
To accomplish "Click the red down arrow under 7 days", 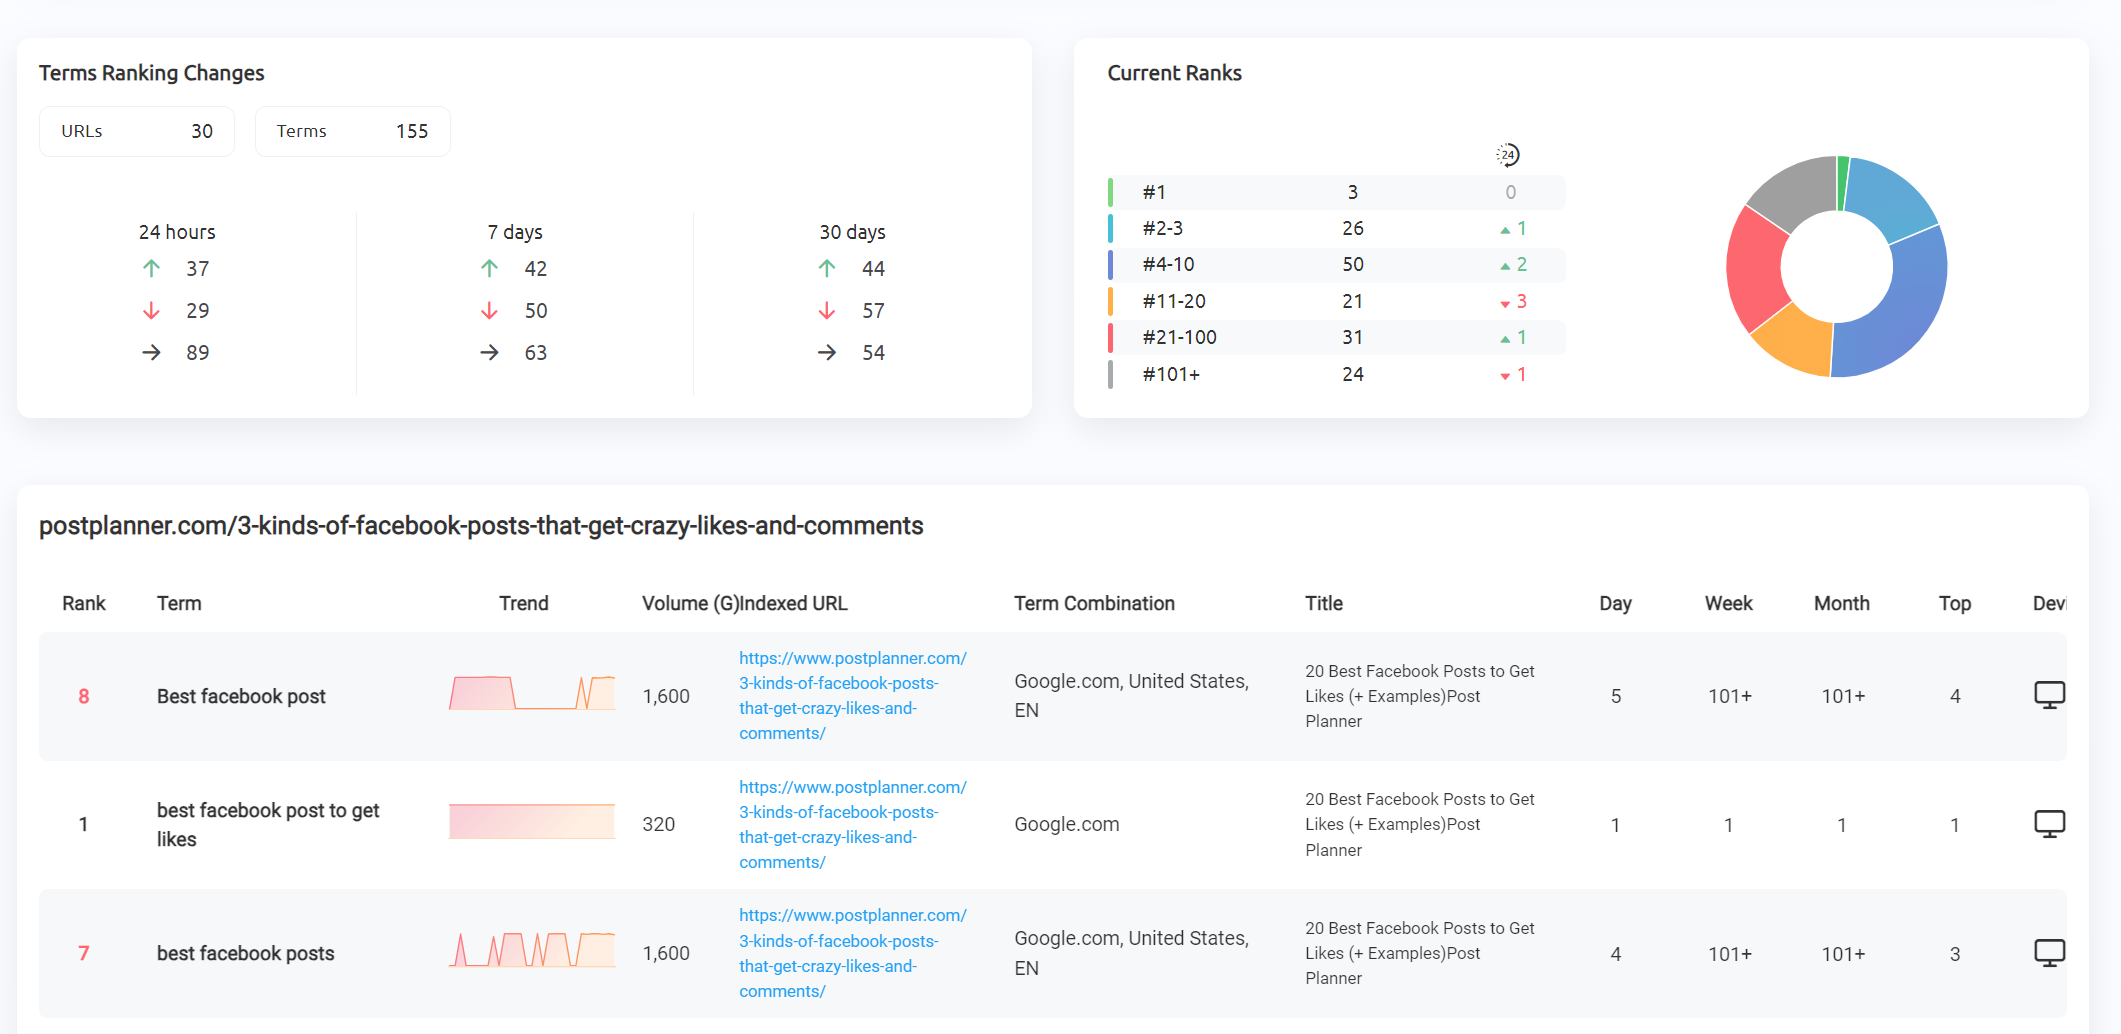I will 489,311.
